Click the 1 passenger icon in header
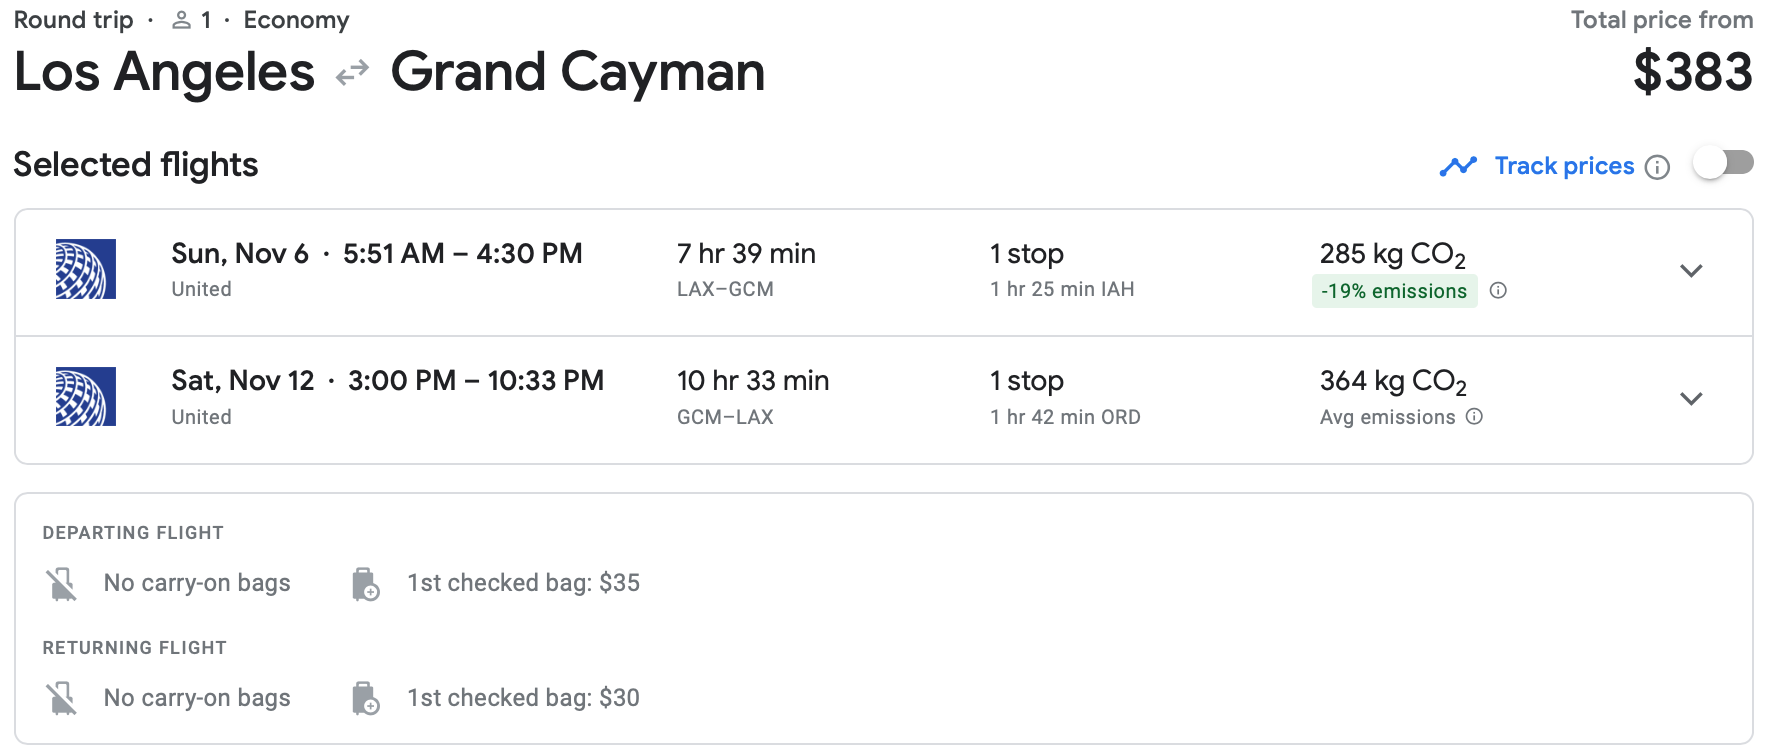The image size is (1780, 750). (x=181, y=20)
